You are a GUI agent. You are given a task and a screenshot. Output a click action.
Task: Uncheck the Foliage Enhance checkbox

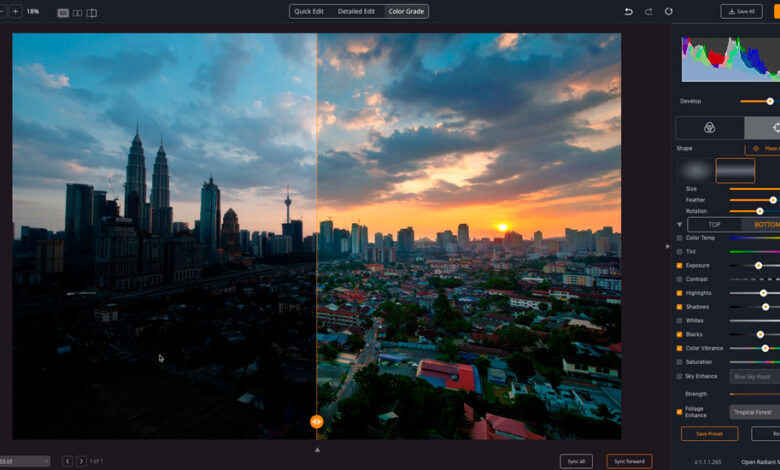pos(680,411)
